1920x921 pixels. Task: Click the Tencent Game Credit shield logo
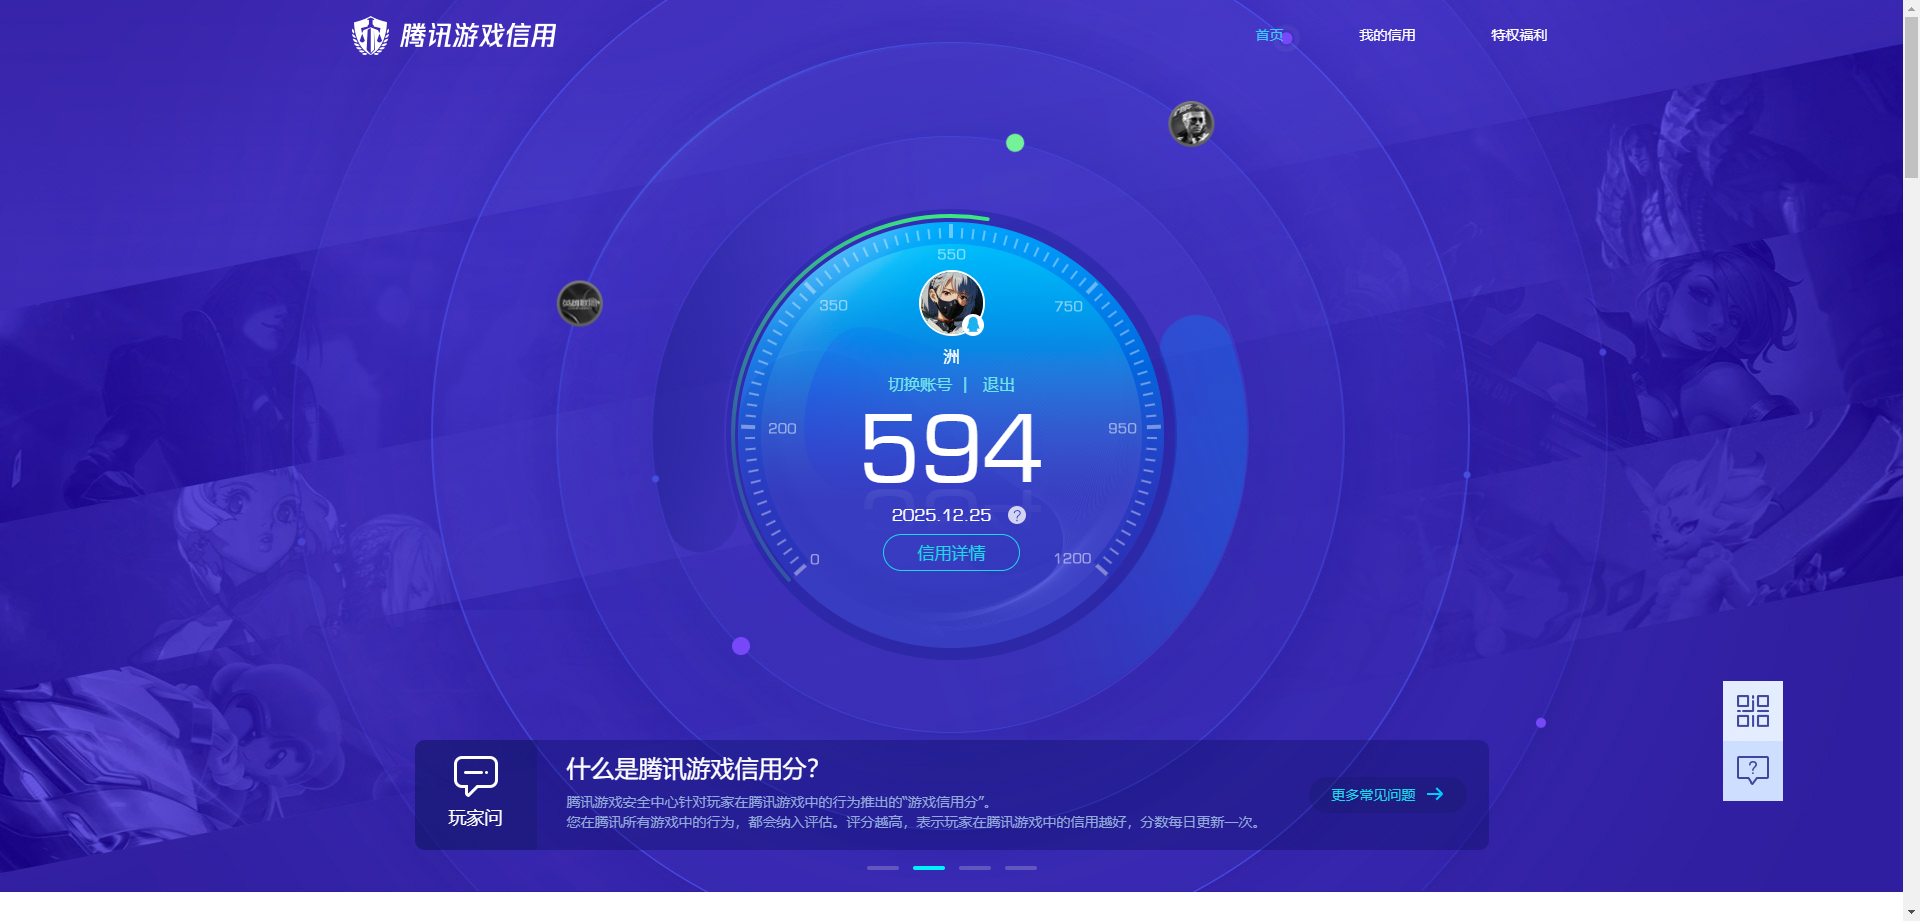[370, 34]
